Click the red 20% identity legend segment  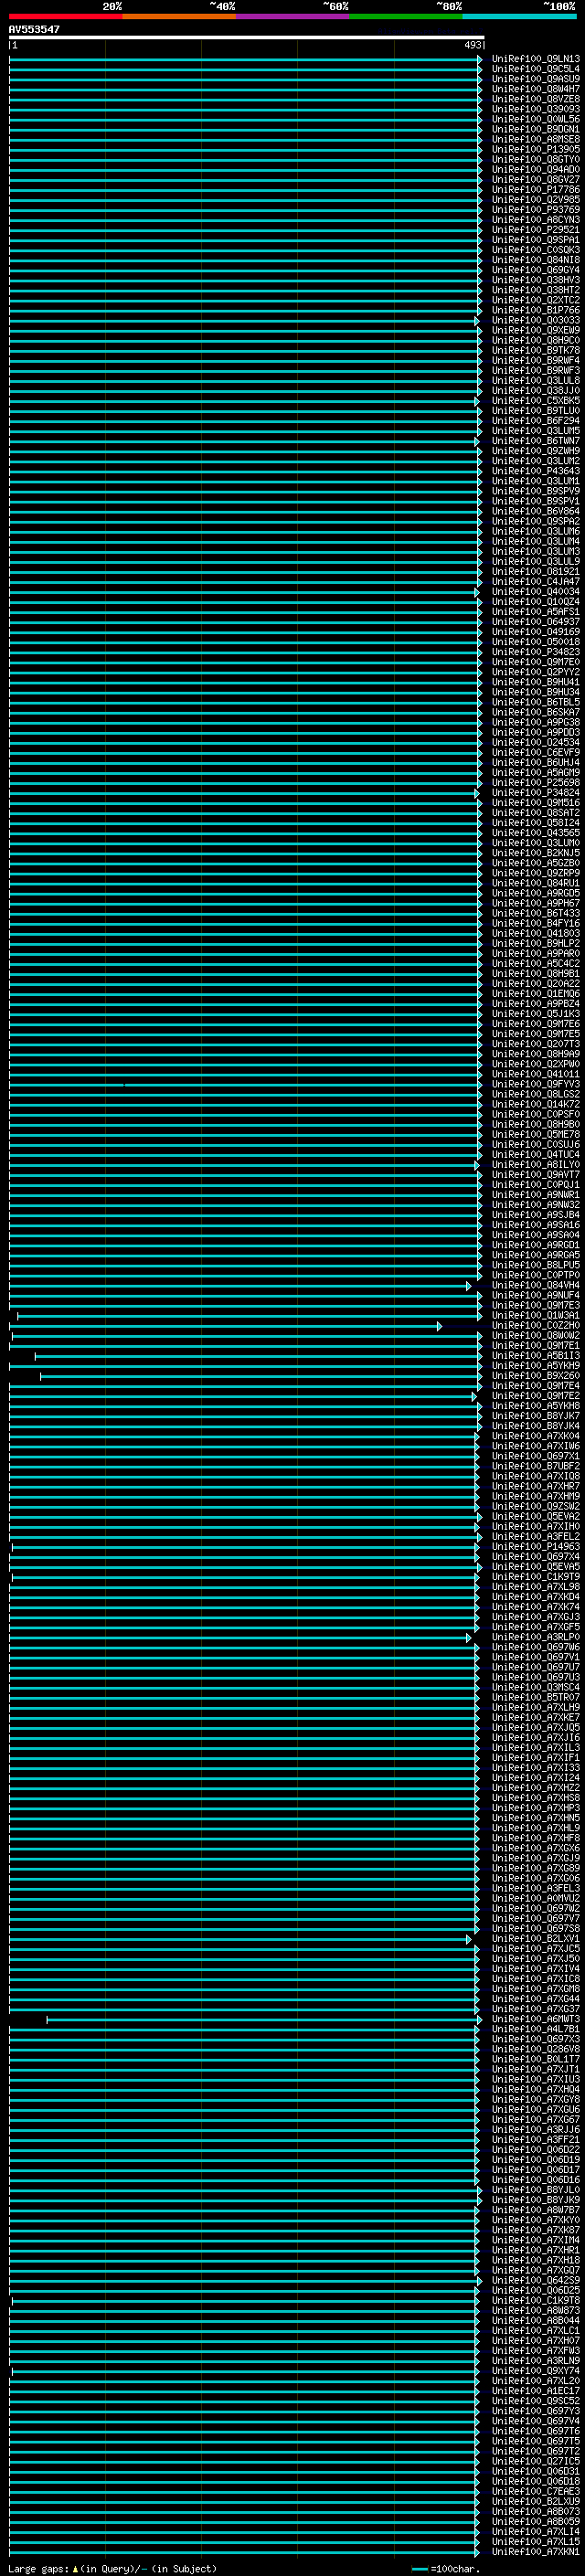click(x=66, y=16)
